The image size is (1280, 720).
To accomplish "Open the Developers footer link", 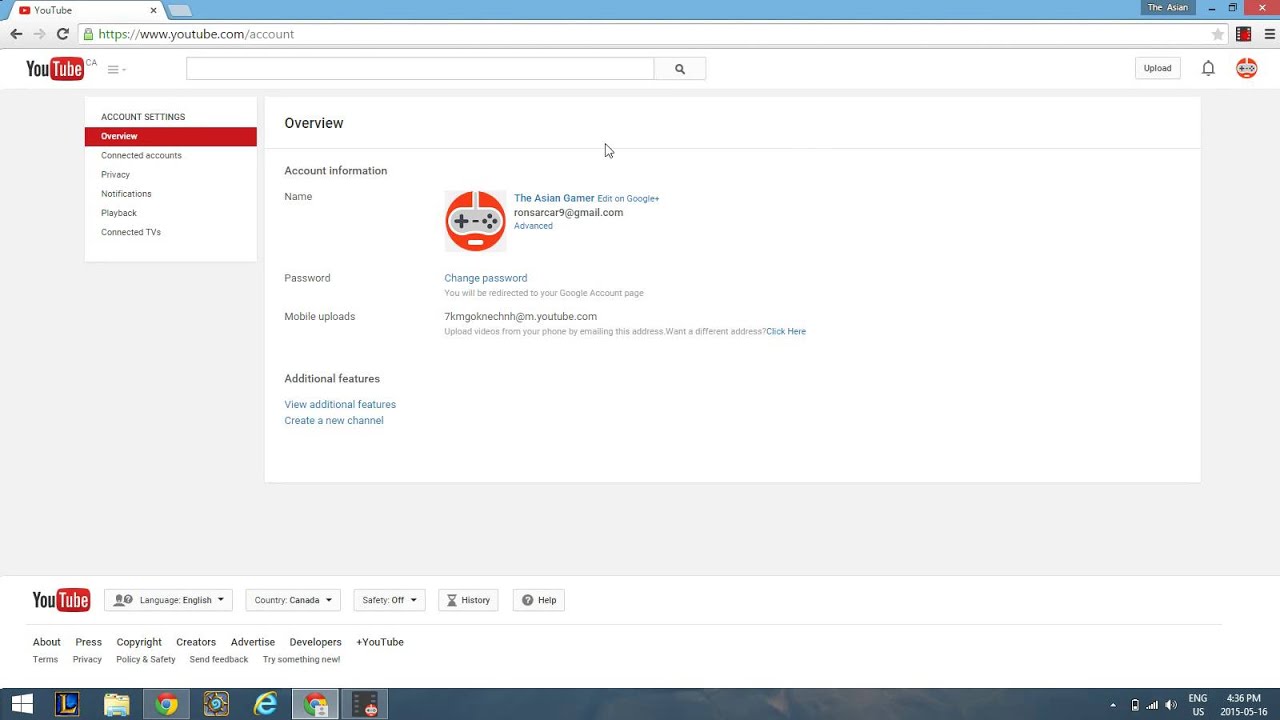I will 316,642.
